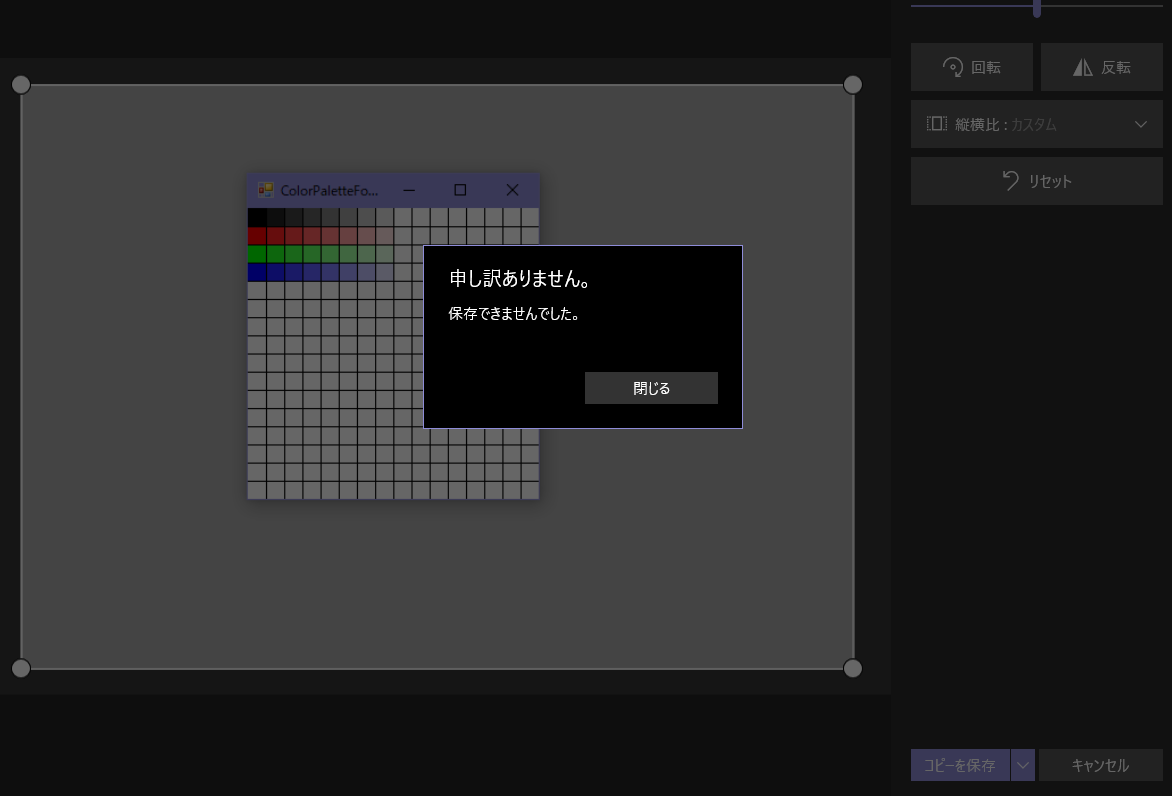Viewport: 1172px width, 796px height.
Task: Click the 回転 rotate button
Action: tap(972, 67)
